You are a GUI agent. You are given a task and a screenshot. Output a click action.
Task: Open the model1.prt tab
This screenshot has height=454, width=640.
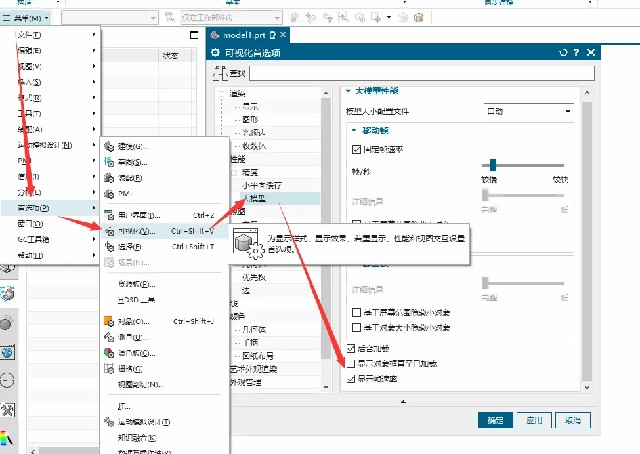[x=241, y=35]
